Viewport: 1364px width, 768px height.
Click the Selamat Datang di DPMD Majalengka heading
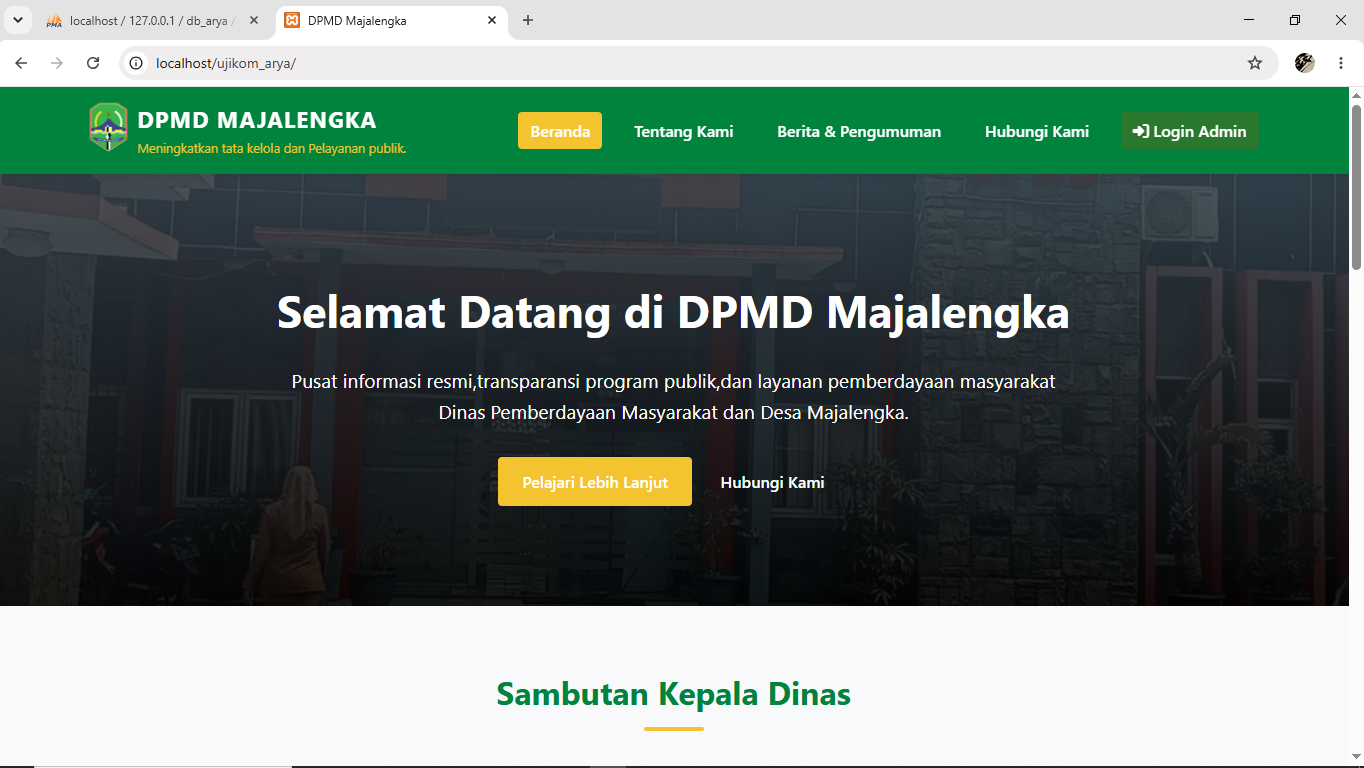(x=674, y=312)
